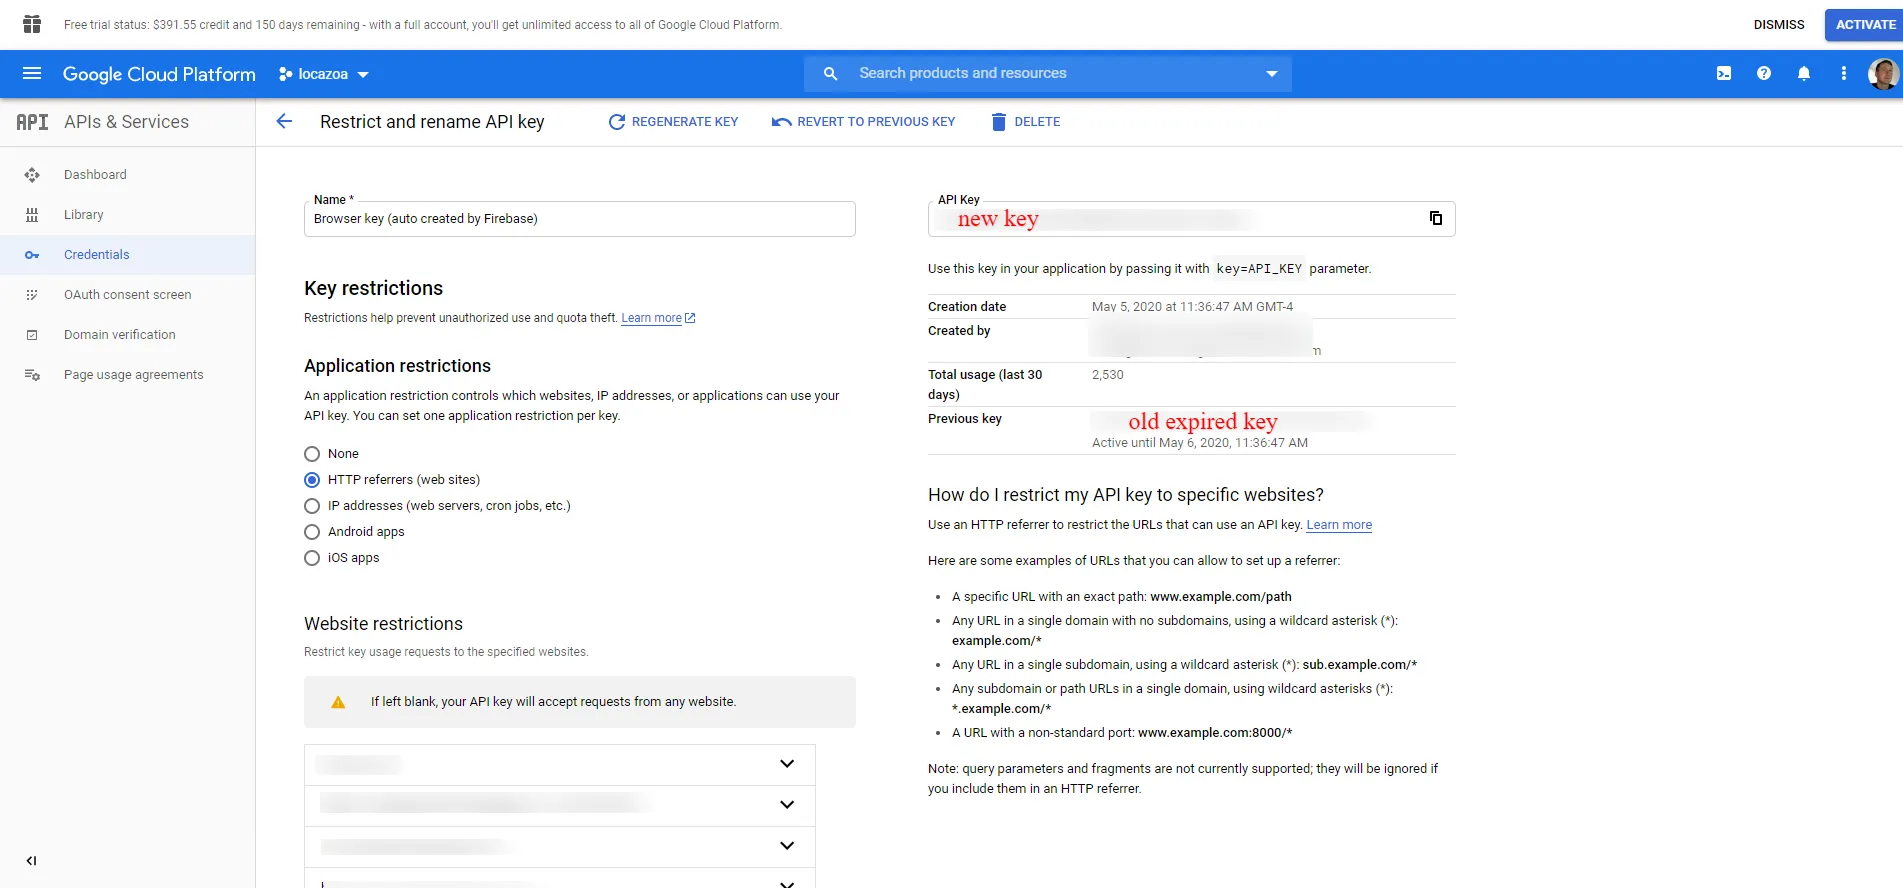Viewport: 1903px width, 888px height.
Task: Expand the first website restriction entry
Action: (x=787, y=764)
